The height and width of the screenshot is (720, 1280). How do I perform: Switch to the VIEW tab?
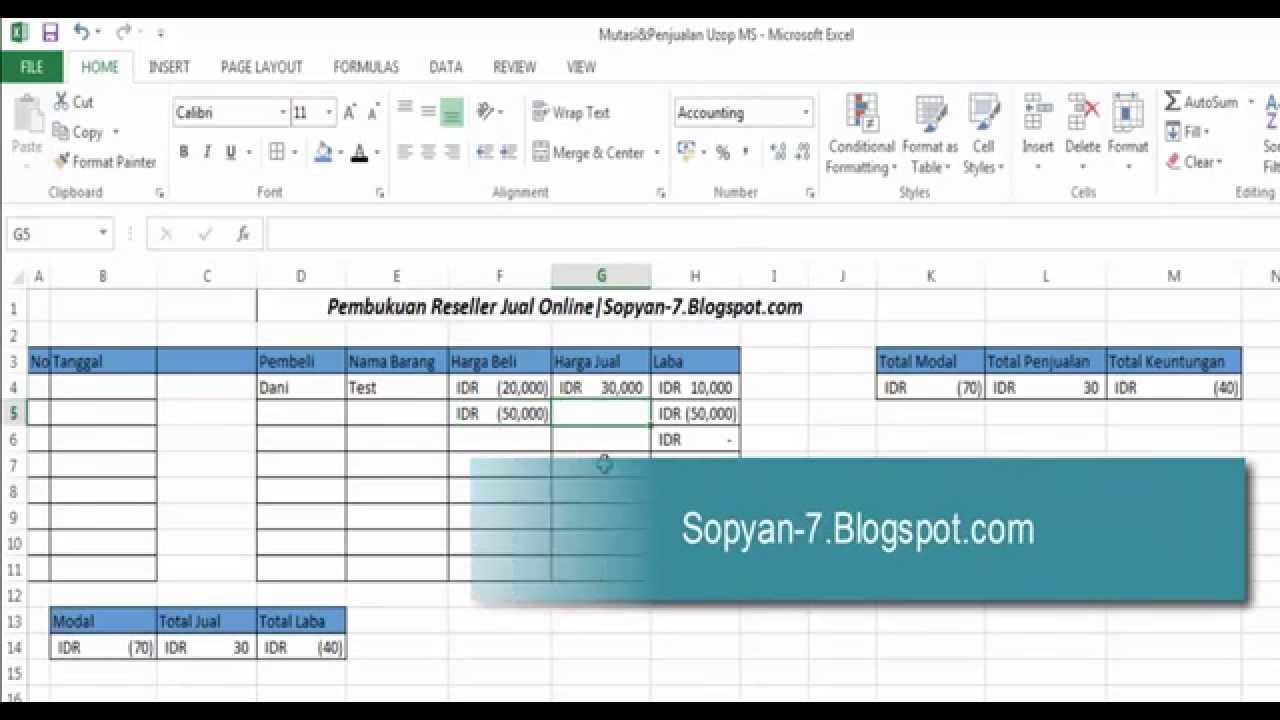[581, 67]
